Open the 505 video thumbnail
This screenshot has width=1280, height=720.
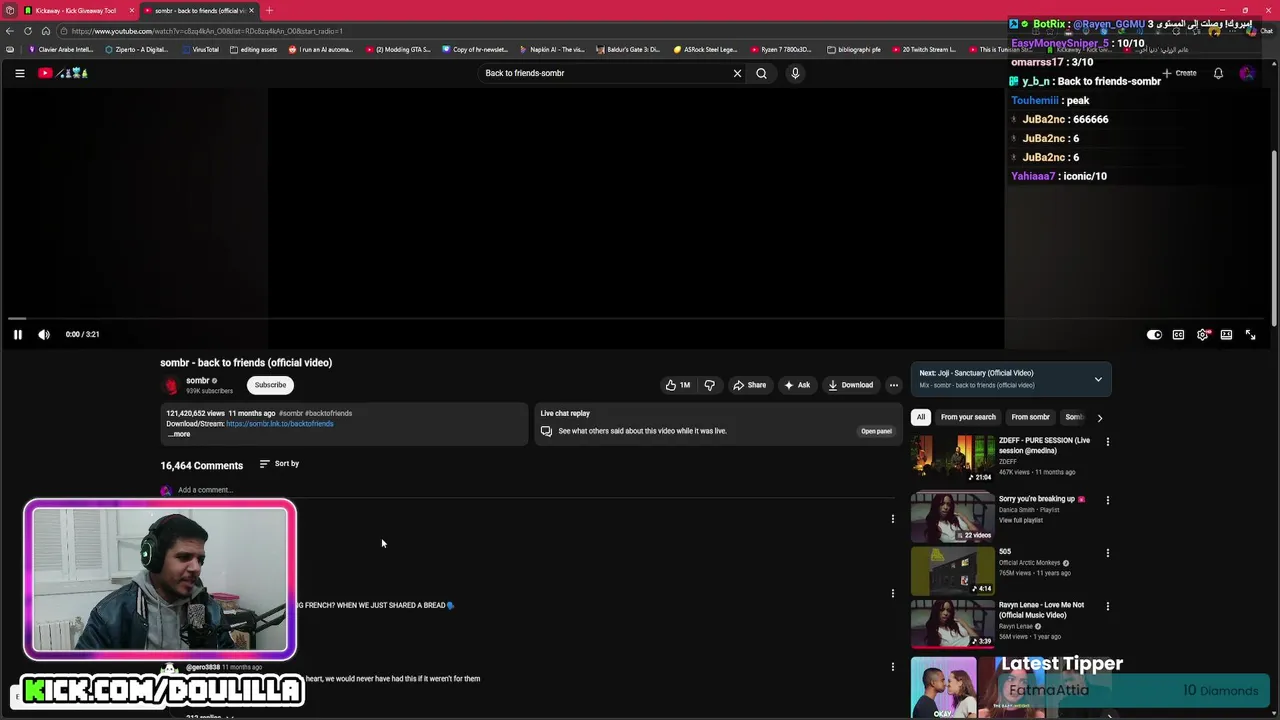tap(952, 570)
